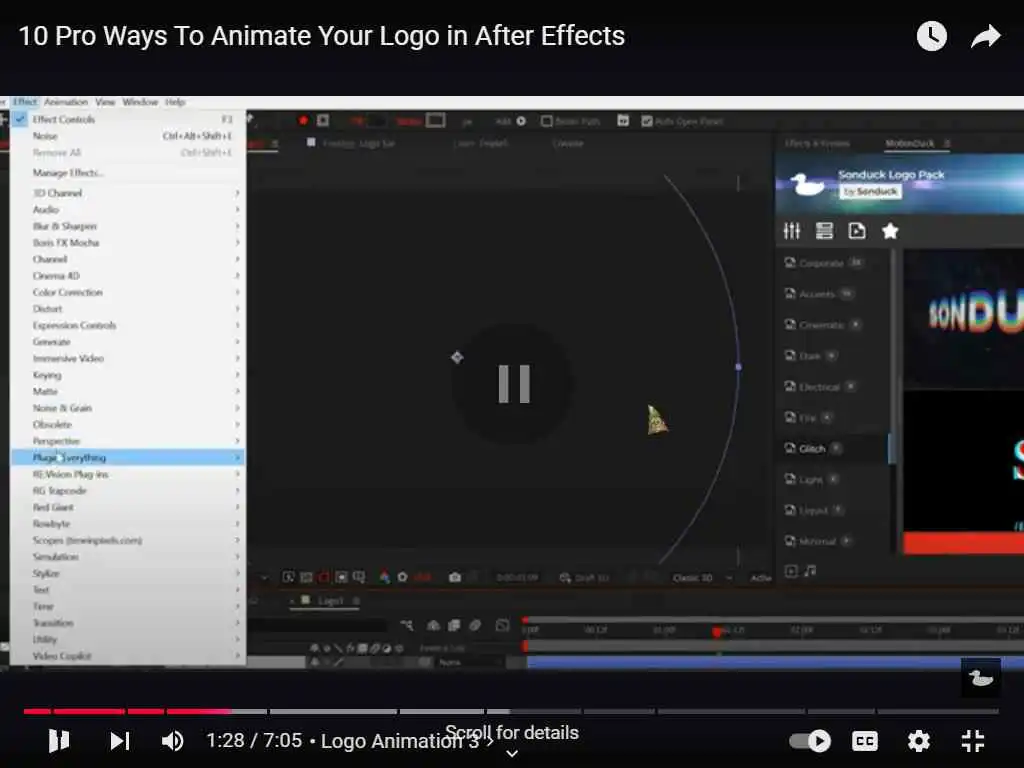Open the Effect menu
The height and width of the screenshot is (768, 1024).
(x=25, y=102)
